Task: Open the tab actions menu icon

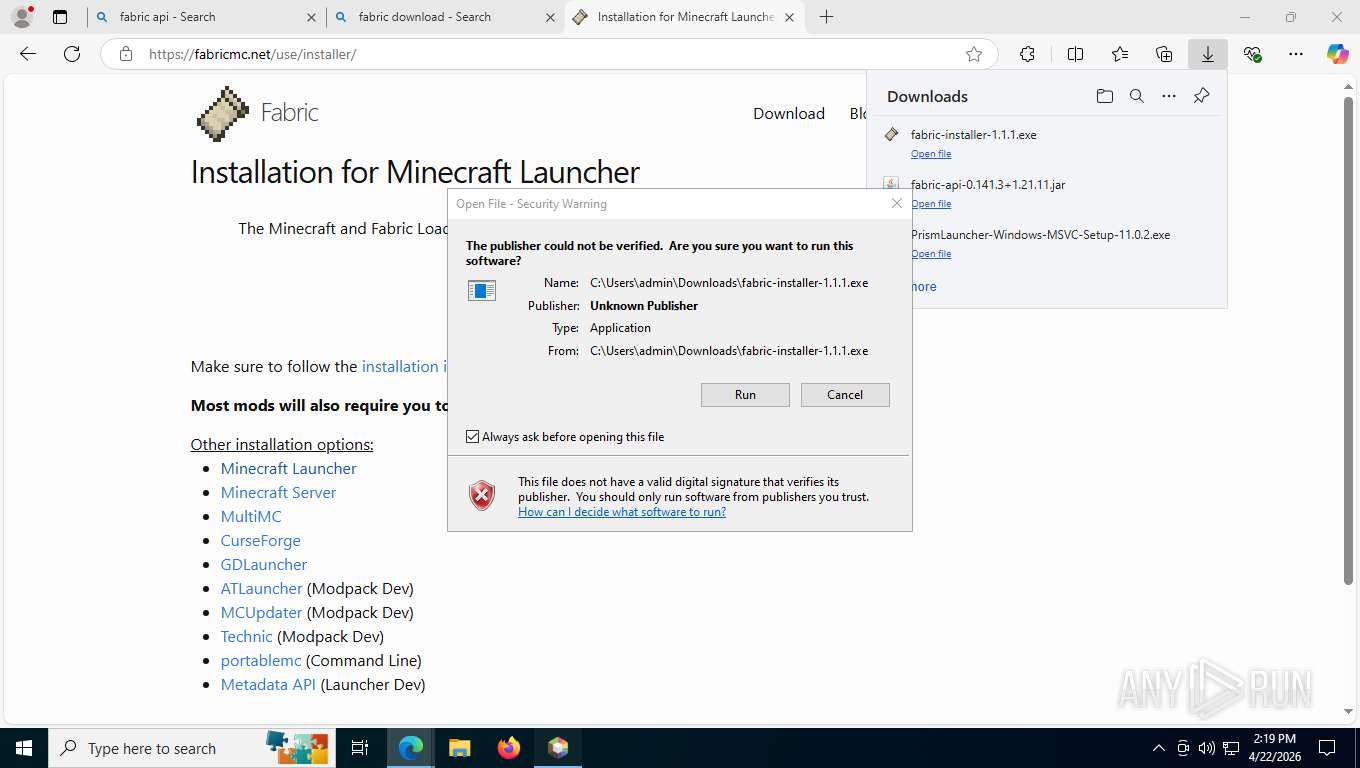Action: point(60,17)
